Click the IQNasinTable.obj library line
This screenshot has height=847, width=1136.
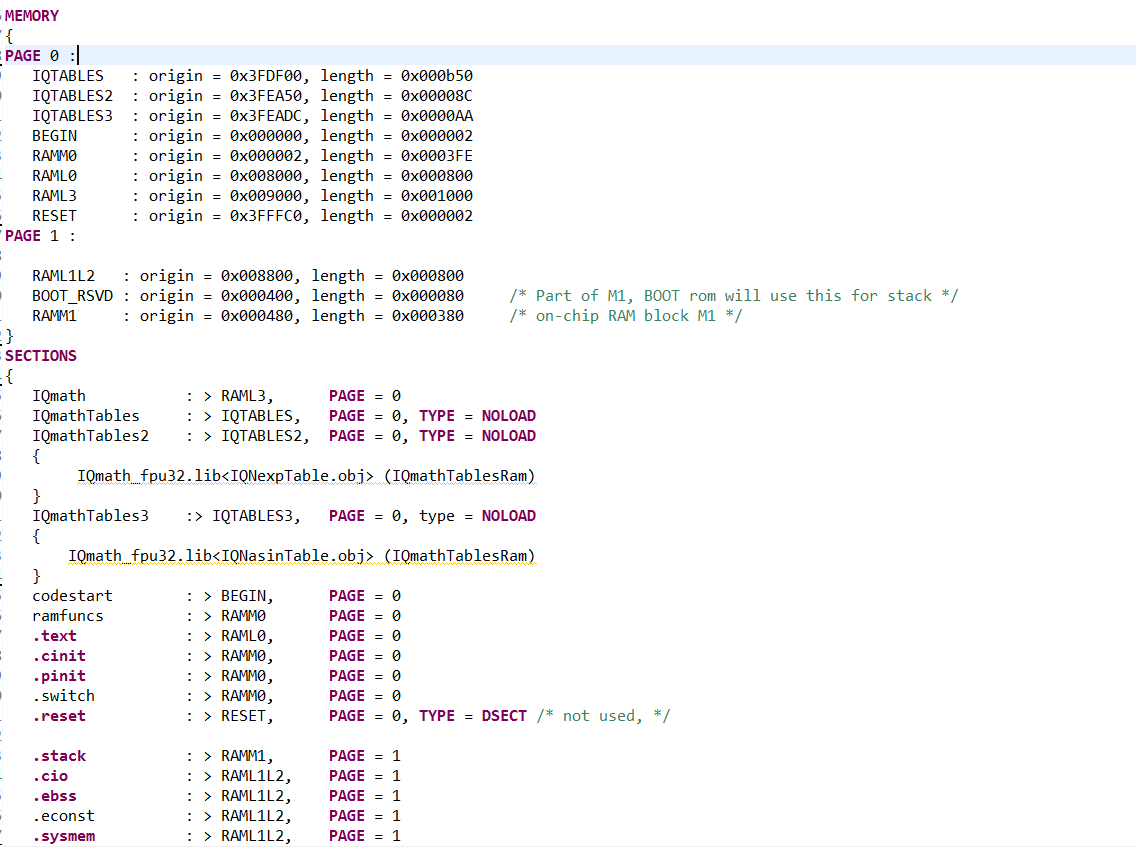click(x=301, y=556)
